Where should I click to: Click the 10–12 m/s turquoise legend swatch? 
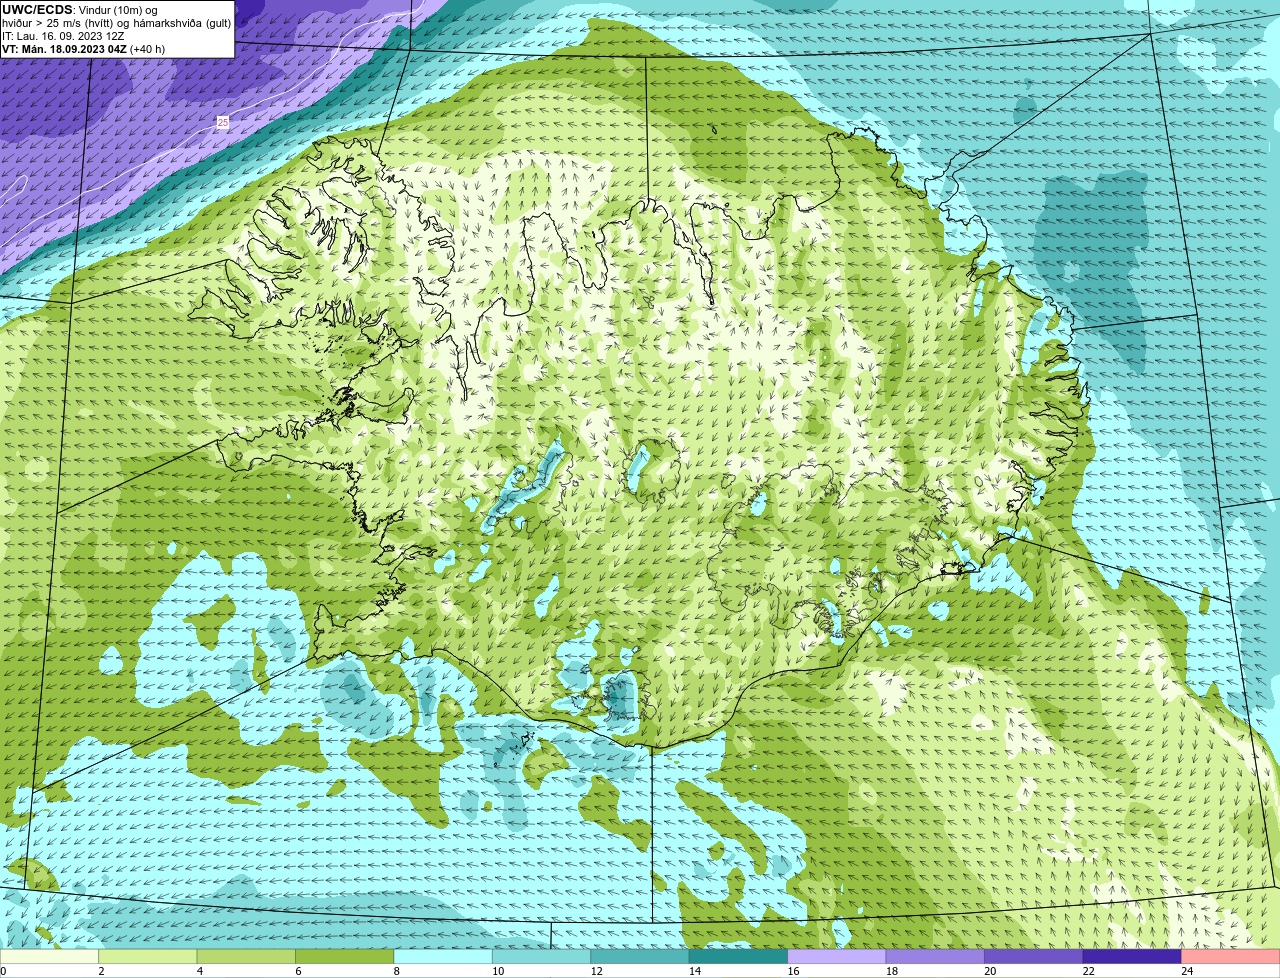[542, 956]
